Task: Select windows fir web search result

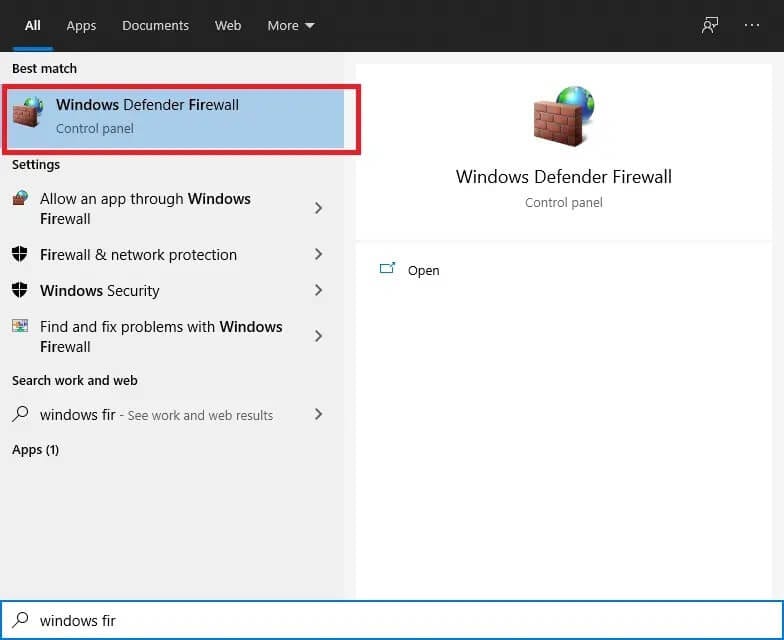Action: [172, 414]
